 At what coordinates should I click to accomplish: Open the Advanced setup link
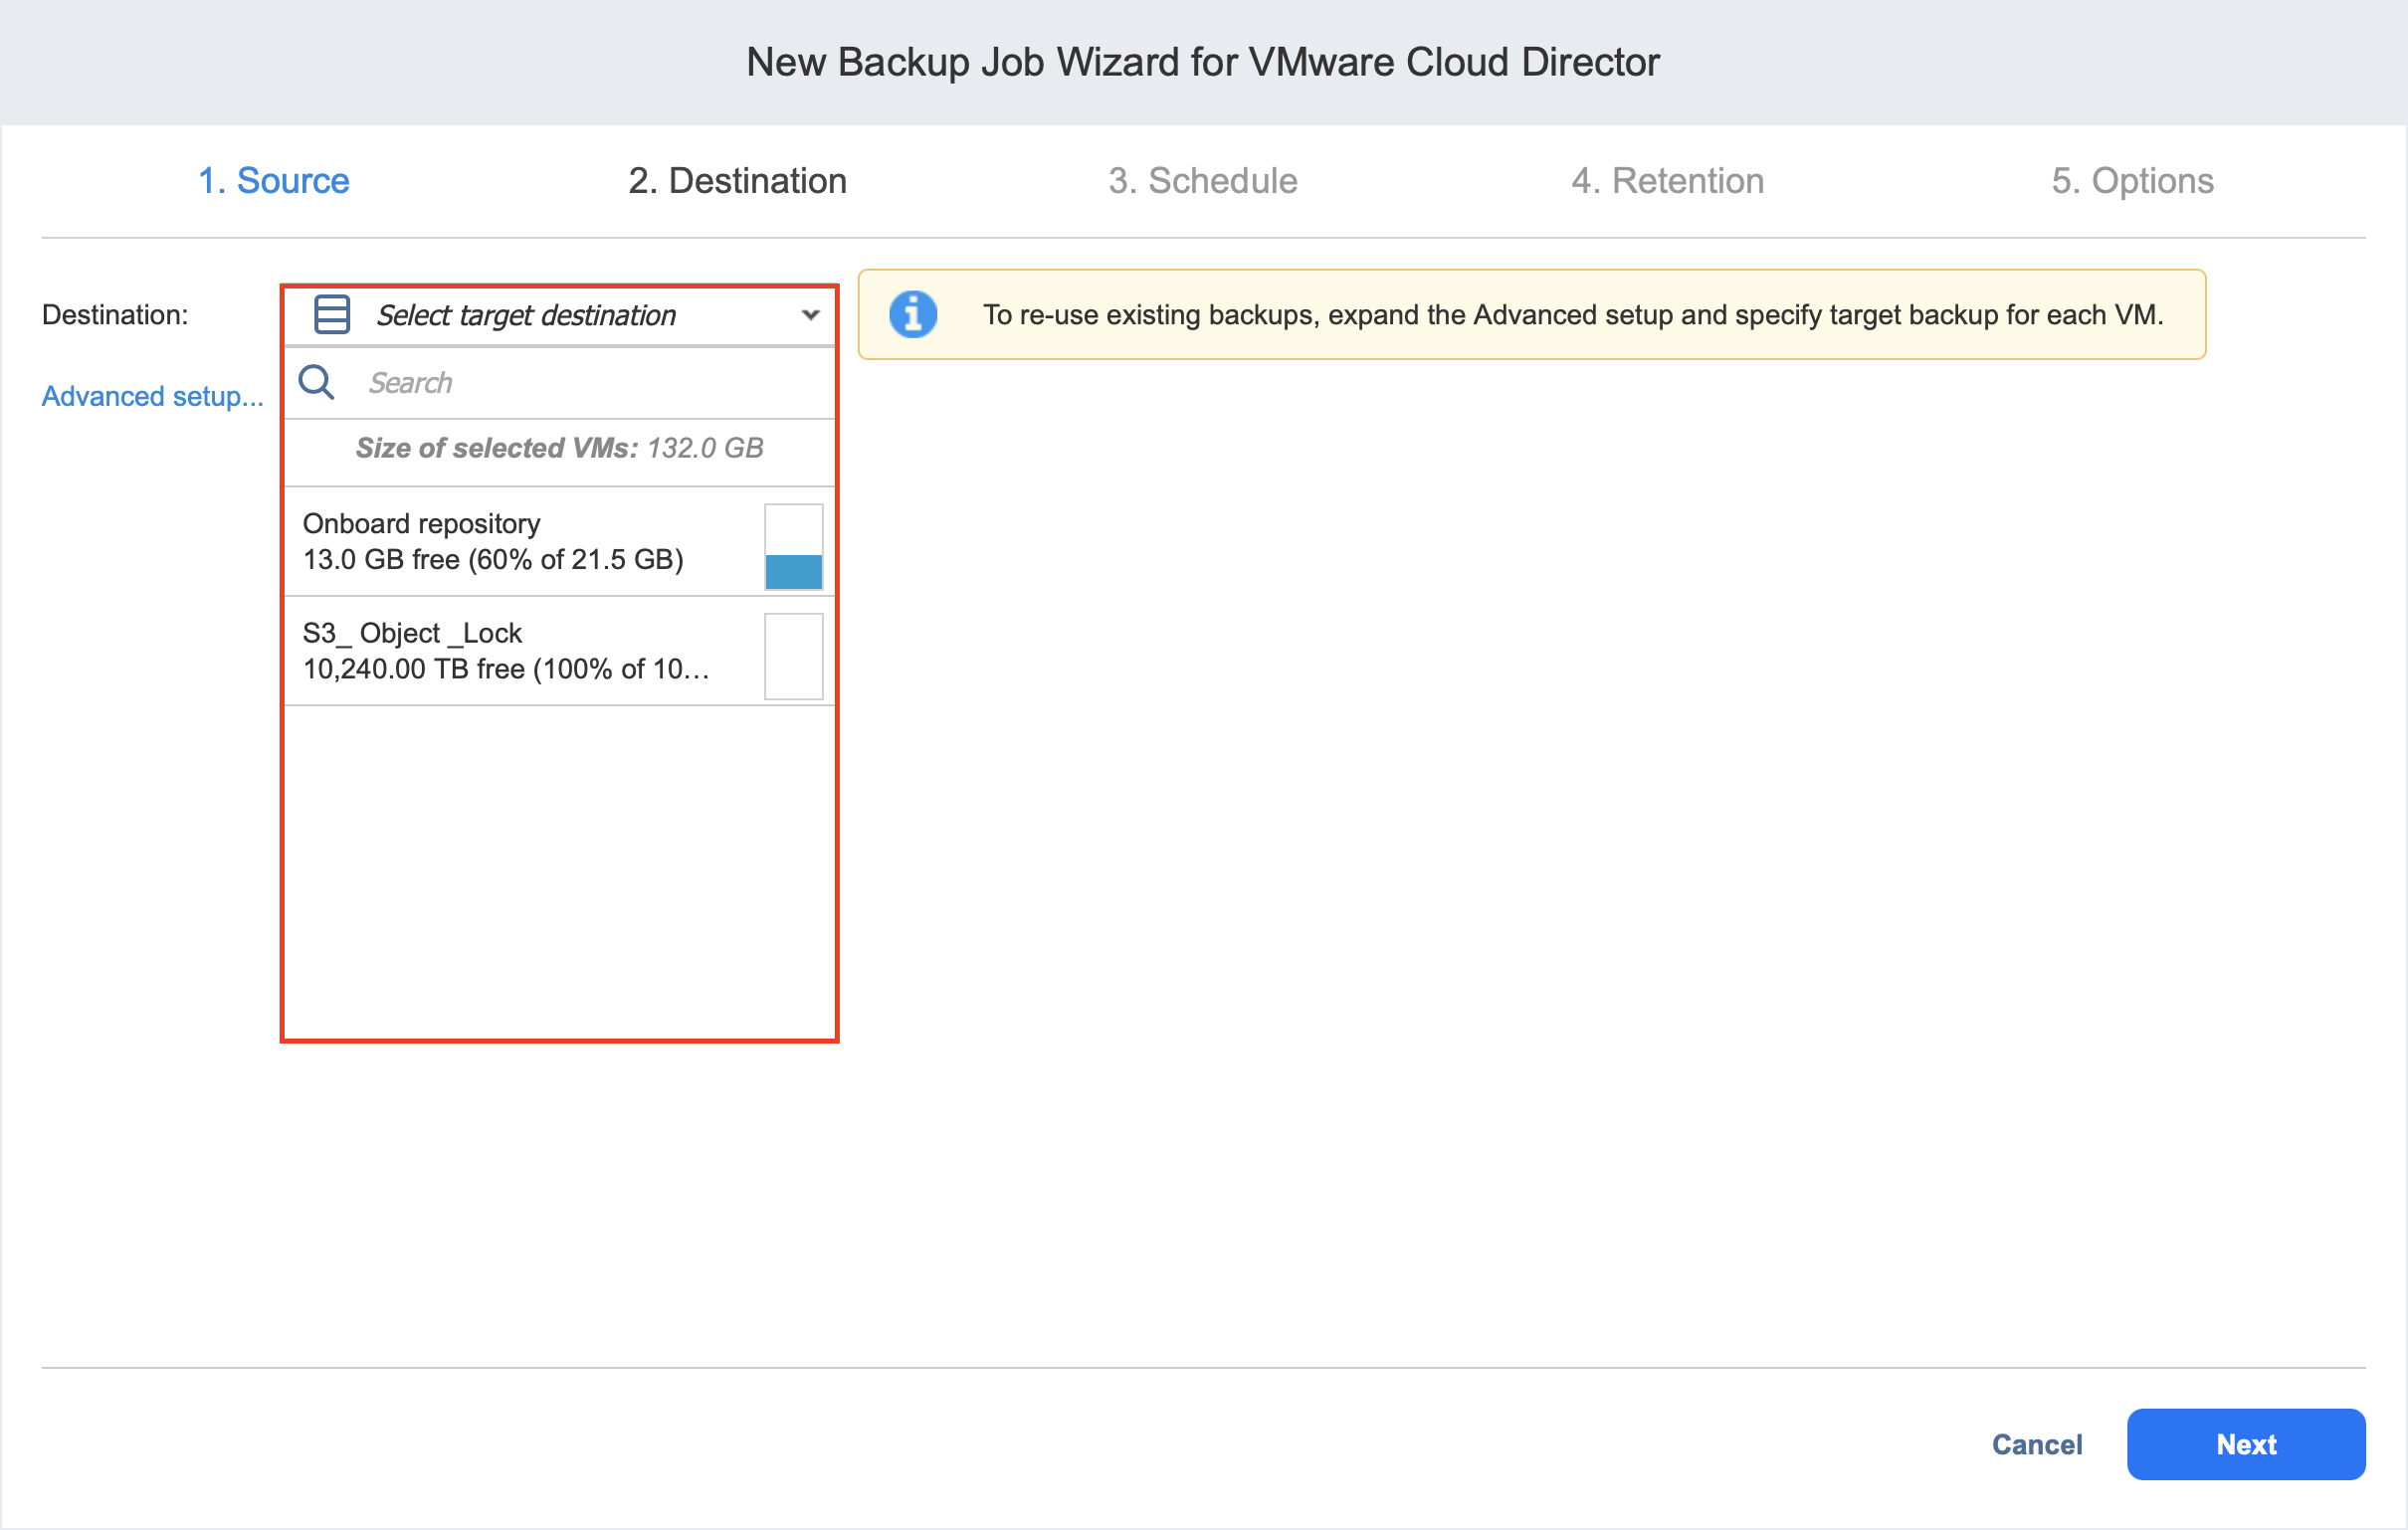click(152, 397)
